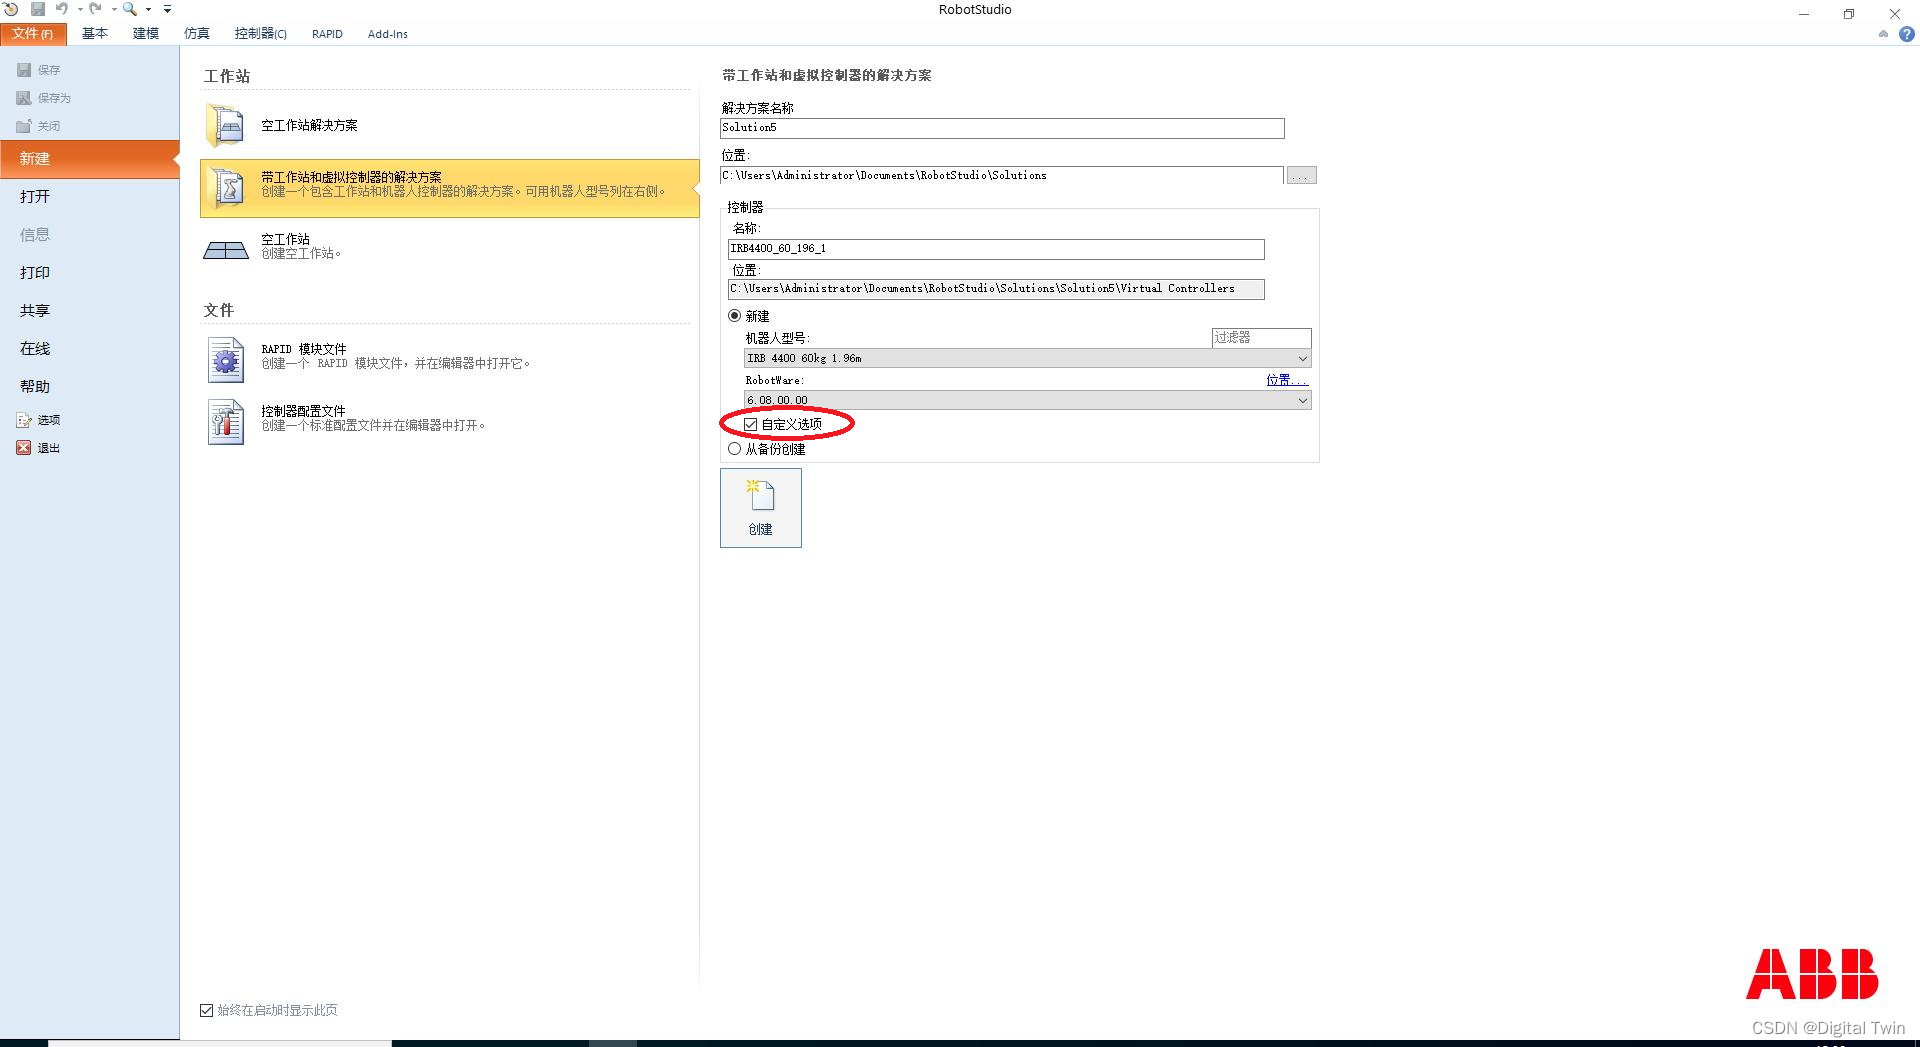Click the RAPID 模块文件 gear document icon
The image size is (1920, 1047).
(226, 360)
